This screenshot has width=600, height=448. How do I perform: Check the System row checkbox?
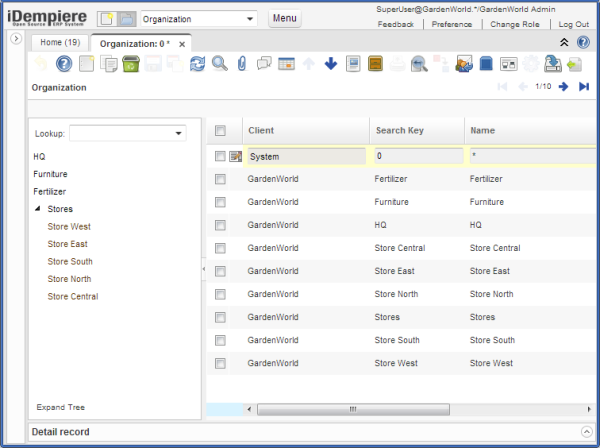pos(220,156)
